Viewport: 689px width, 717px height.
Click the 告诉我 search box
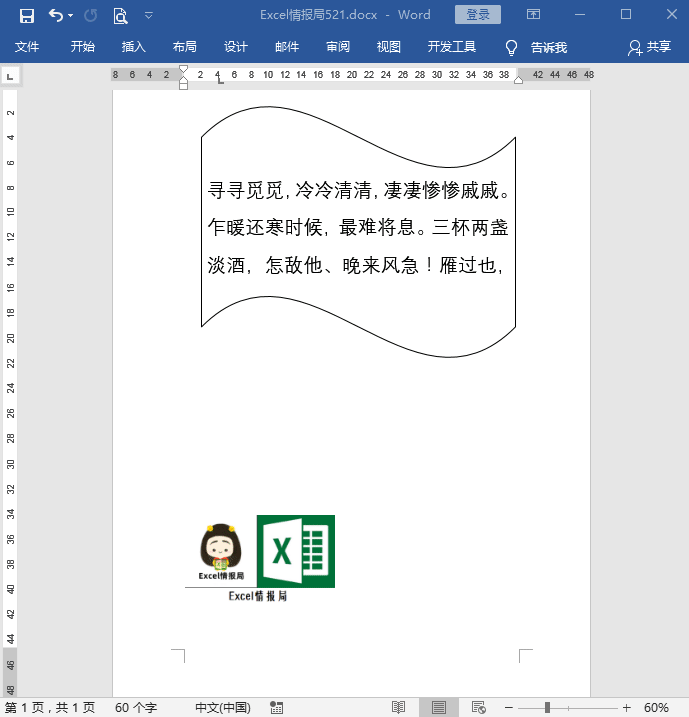click(x=549, y=47)
